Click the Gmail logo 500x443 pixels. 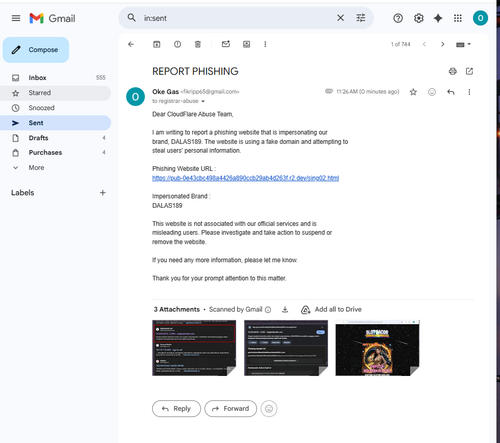coord(52,18)
